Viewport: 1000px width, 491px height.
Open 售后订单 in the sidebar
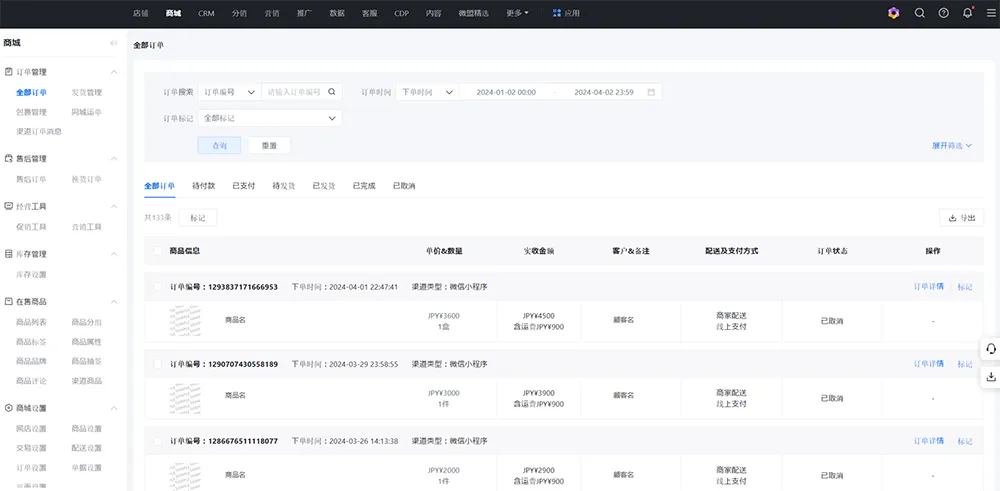click(31, 179)
